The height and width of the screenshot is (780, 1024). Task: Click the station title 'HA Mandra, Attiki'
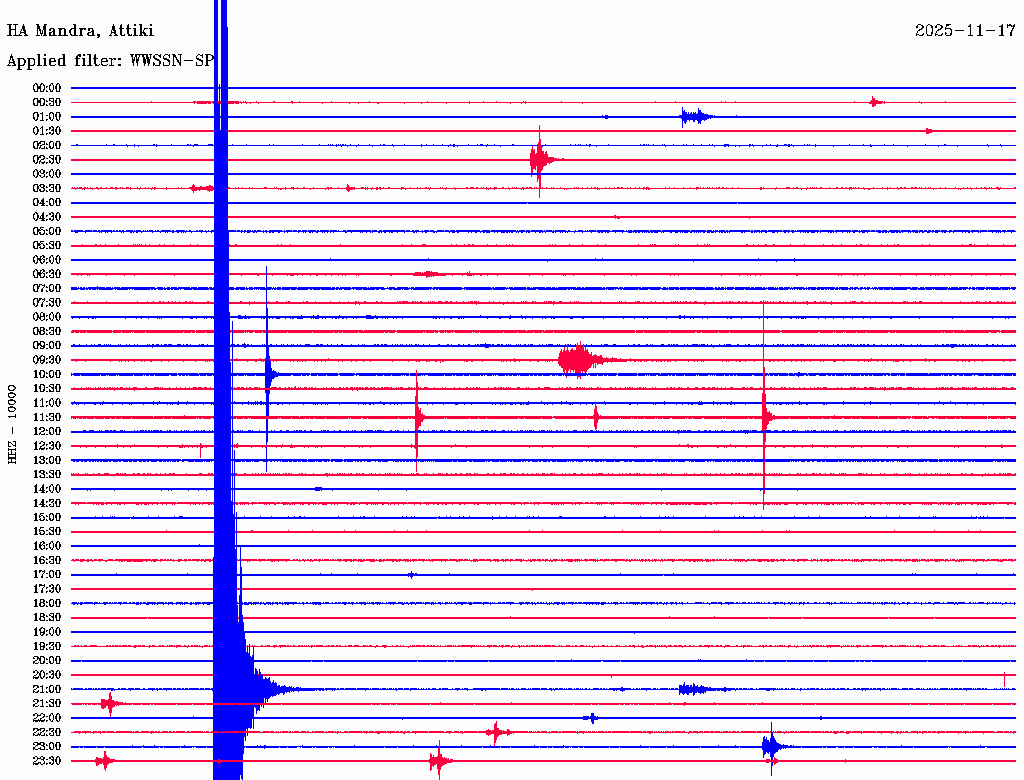tap(80, 31)
